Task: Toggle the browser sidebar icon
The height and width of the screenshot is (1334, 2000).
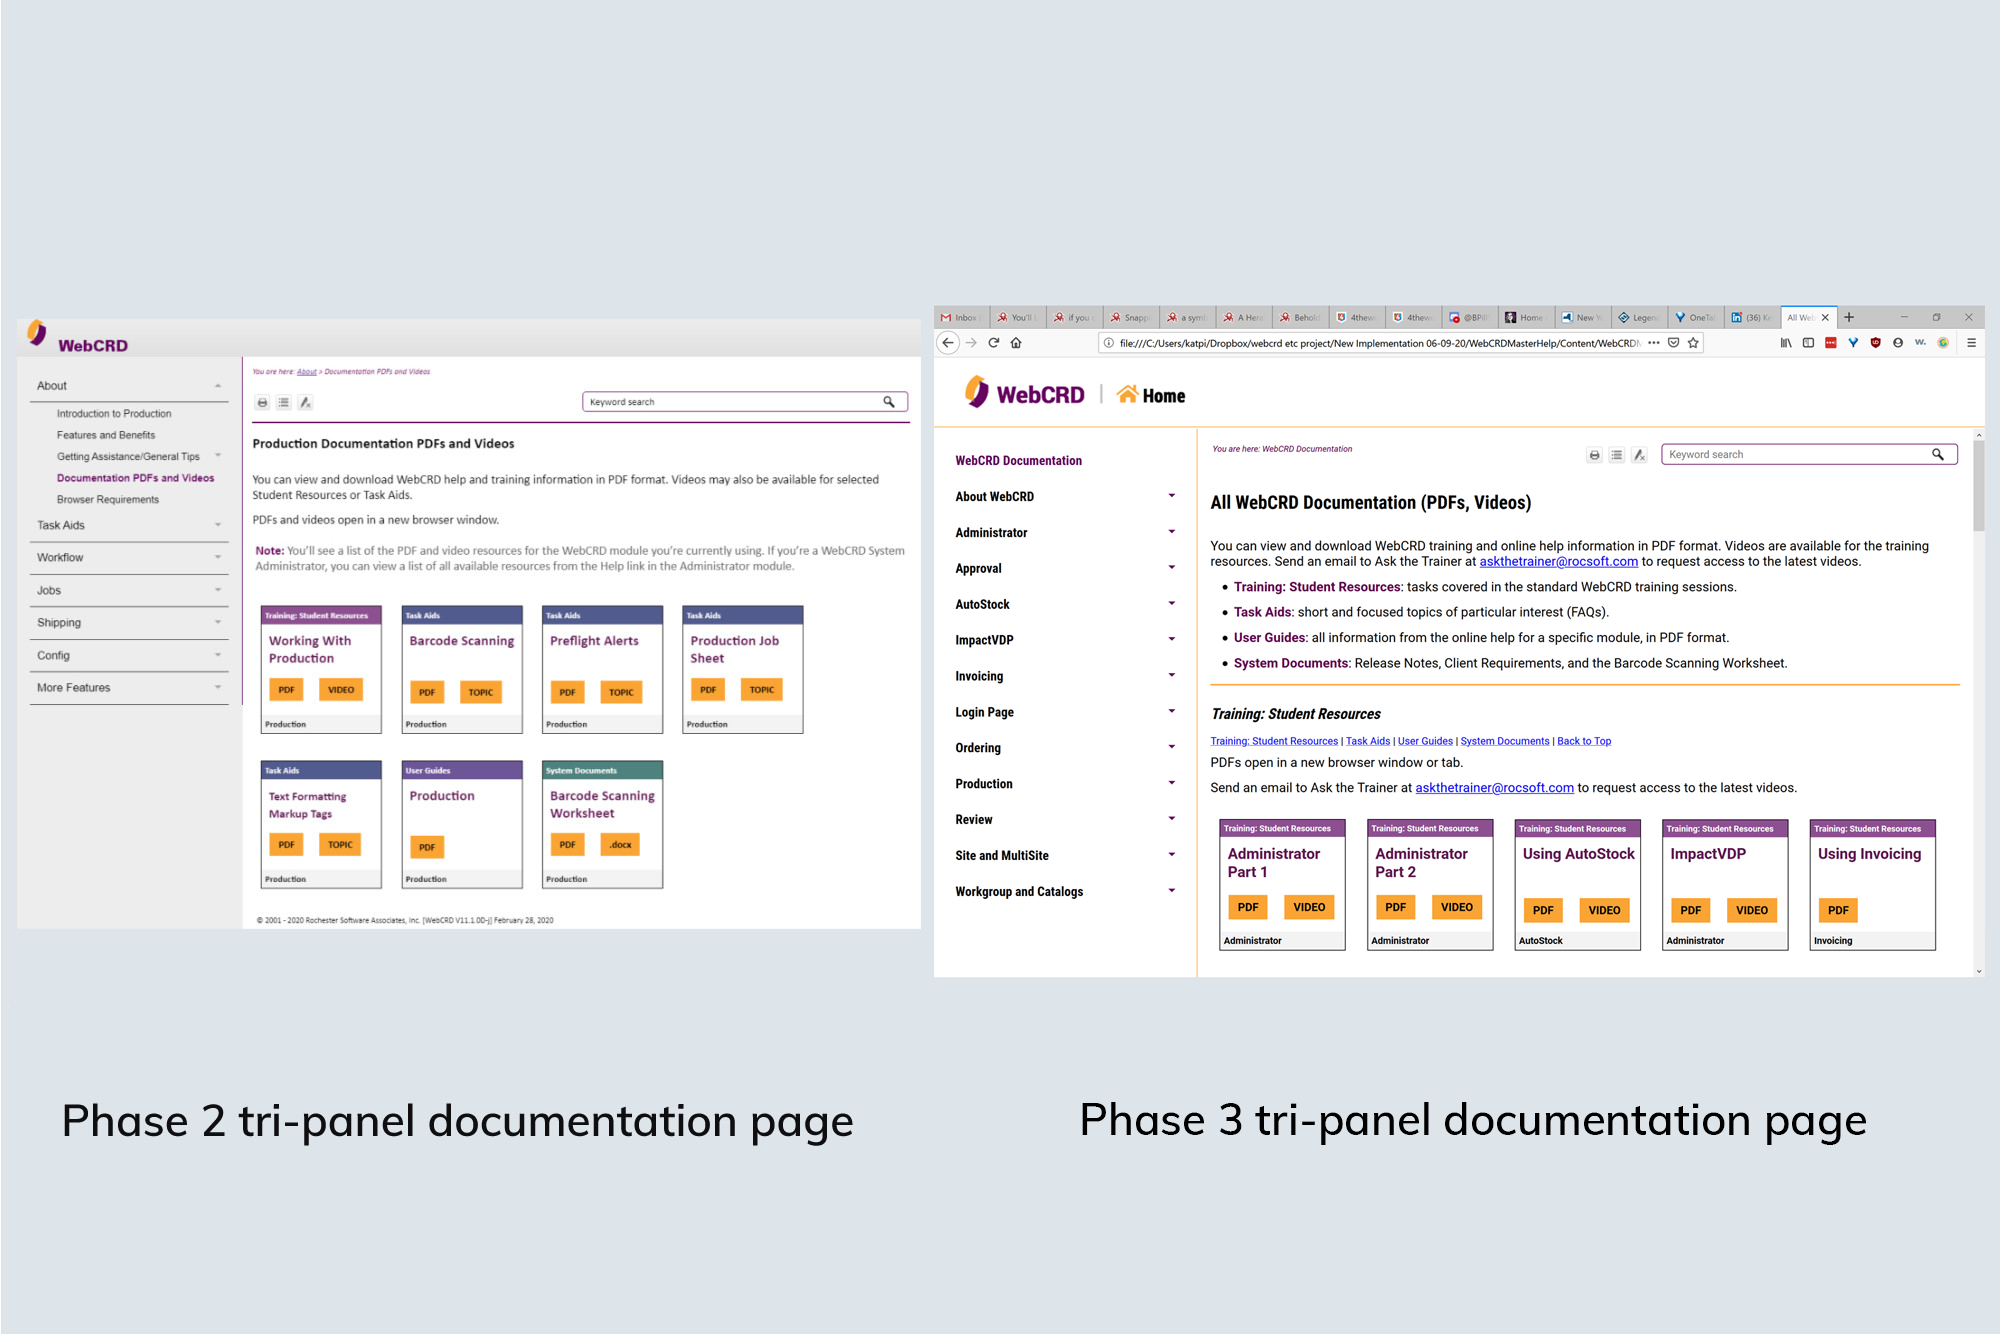Action: [1808, 343]
